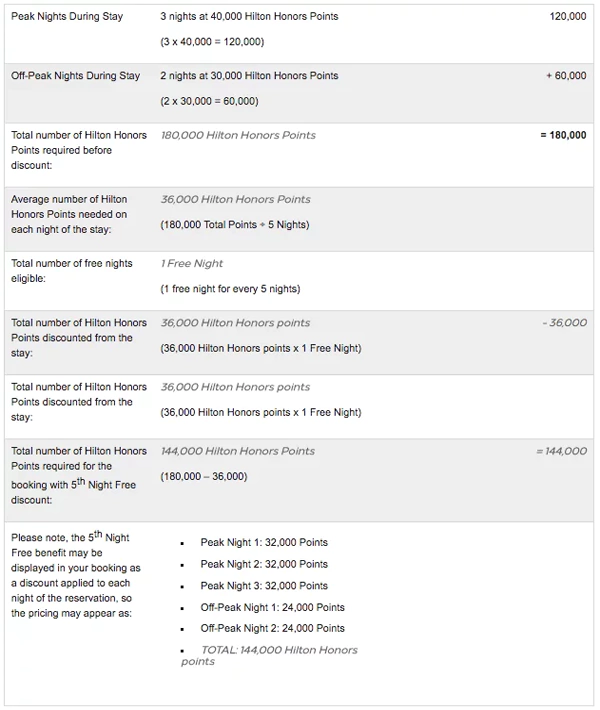Click the 120,000 value in the right column
This screenshot has height=710, width=600.
[568, 17]
